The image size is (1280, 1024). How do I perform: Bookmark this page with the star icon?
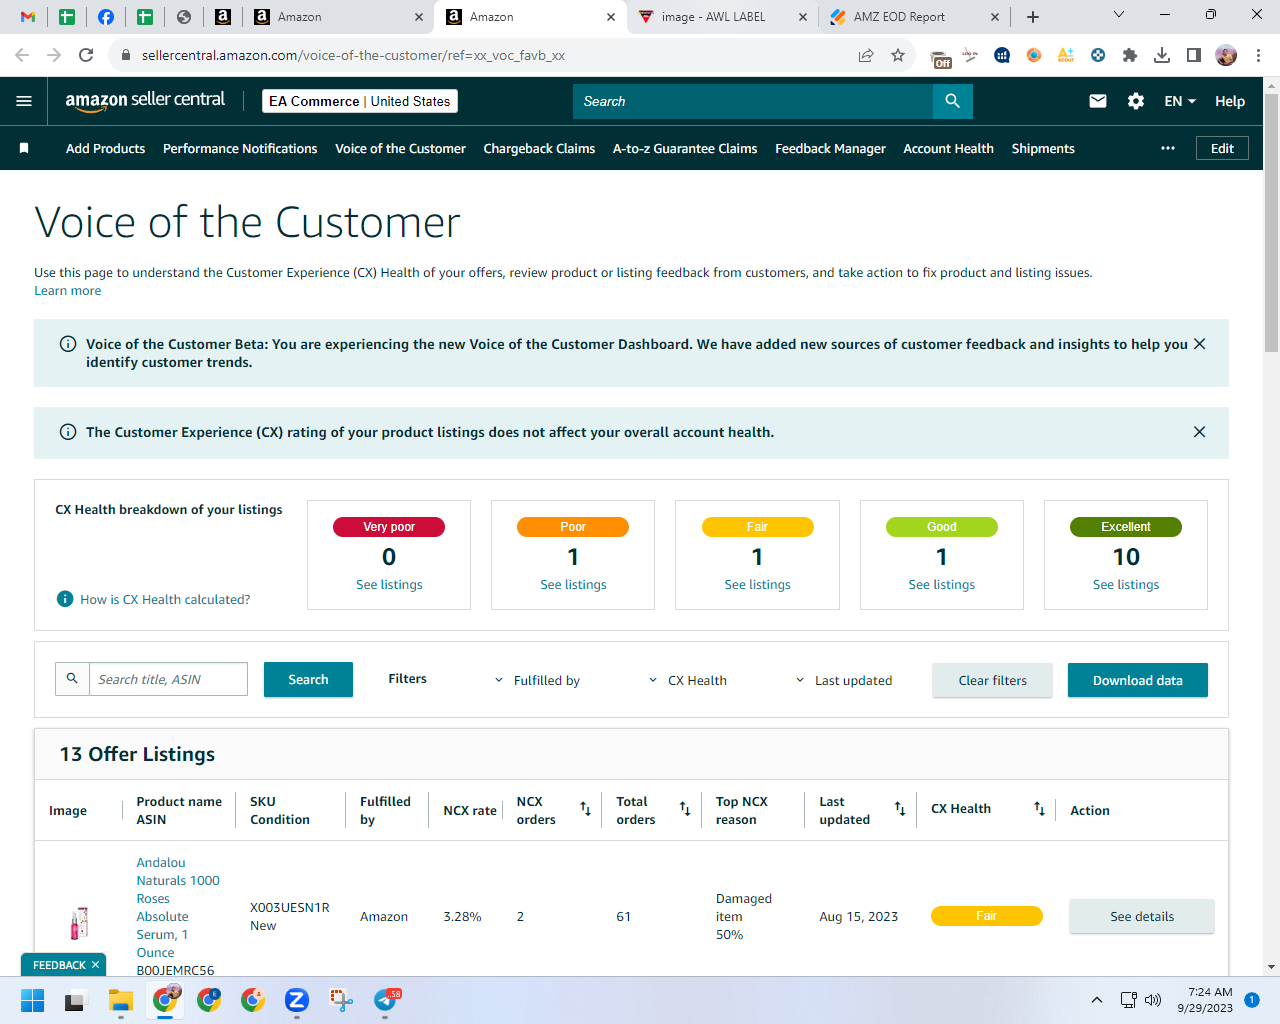(x=898, y=55)
